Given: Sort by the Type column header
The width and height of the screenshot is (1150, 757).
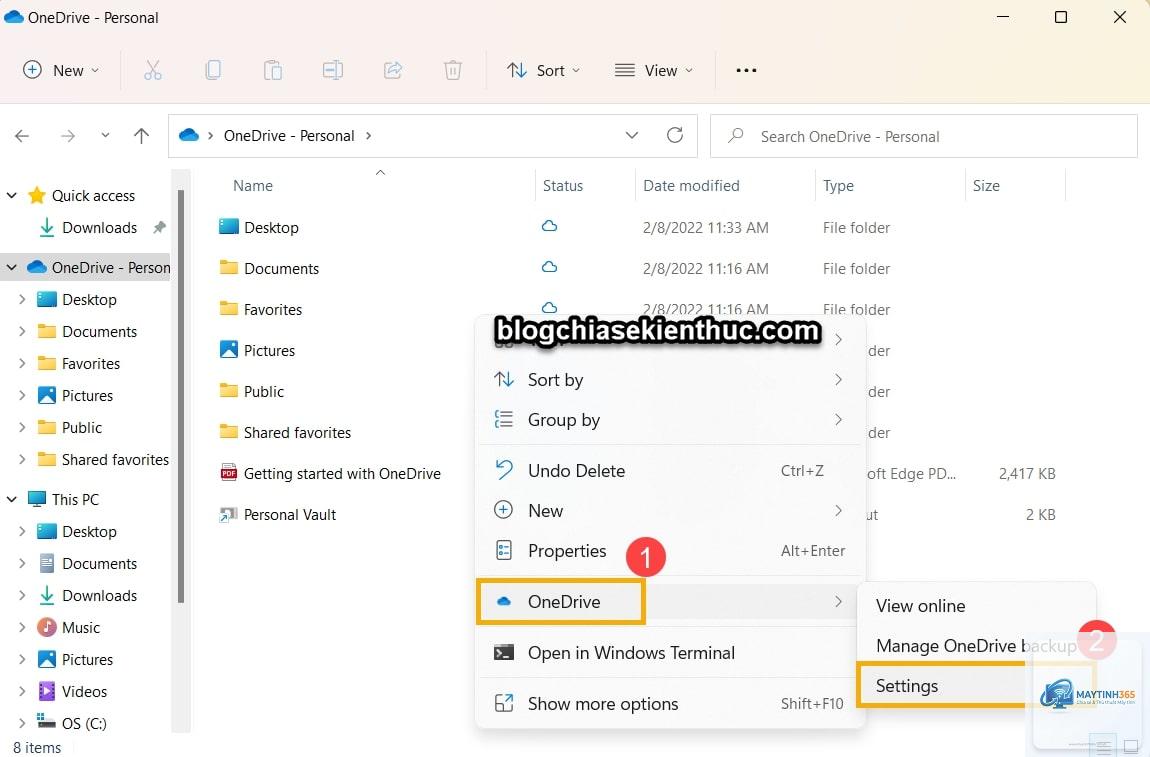Looking at the screenshot, I should tap(838, 186).
